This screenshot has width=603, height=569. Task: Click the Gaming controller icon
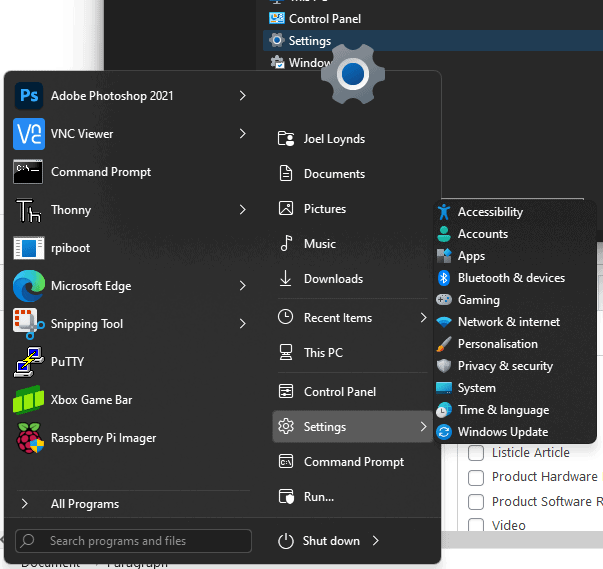[444, 299]
